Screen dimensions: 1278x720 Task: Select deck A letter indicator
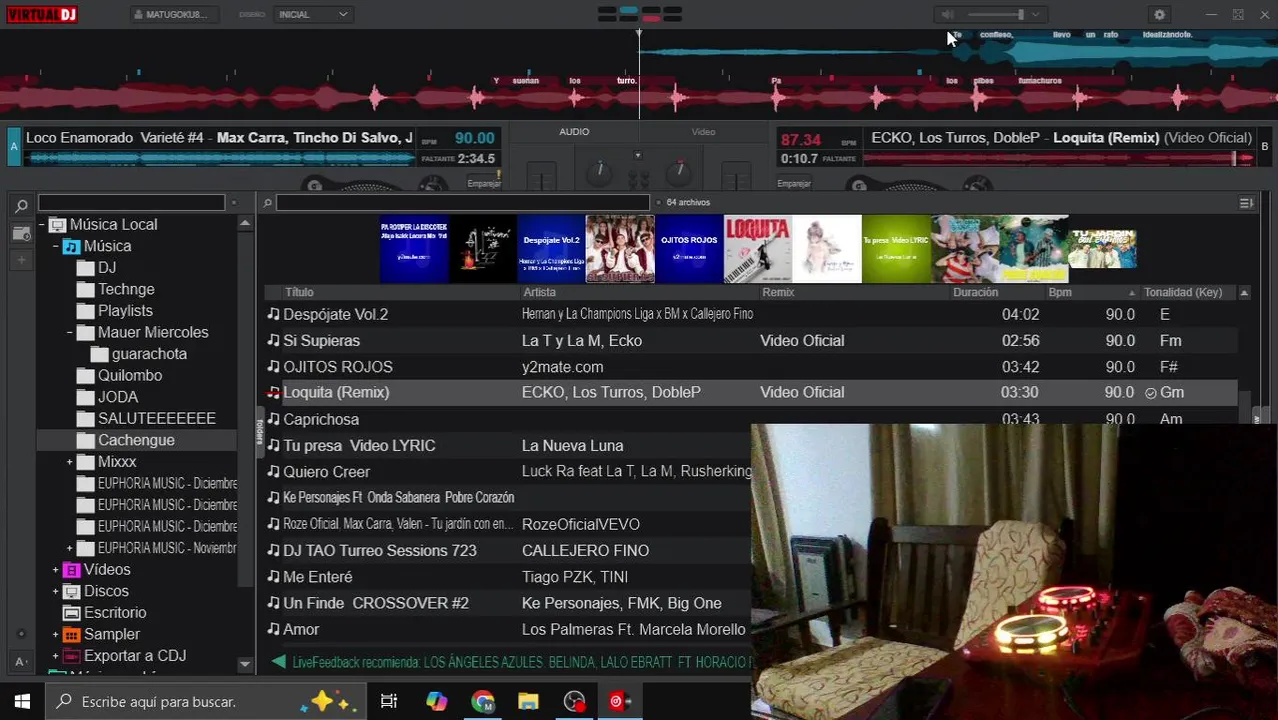click(x=14, y=147)
